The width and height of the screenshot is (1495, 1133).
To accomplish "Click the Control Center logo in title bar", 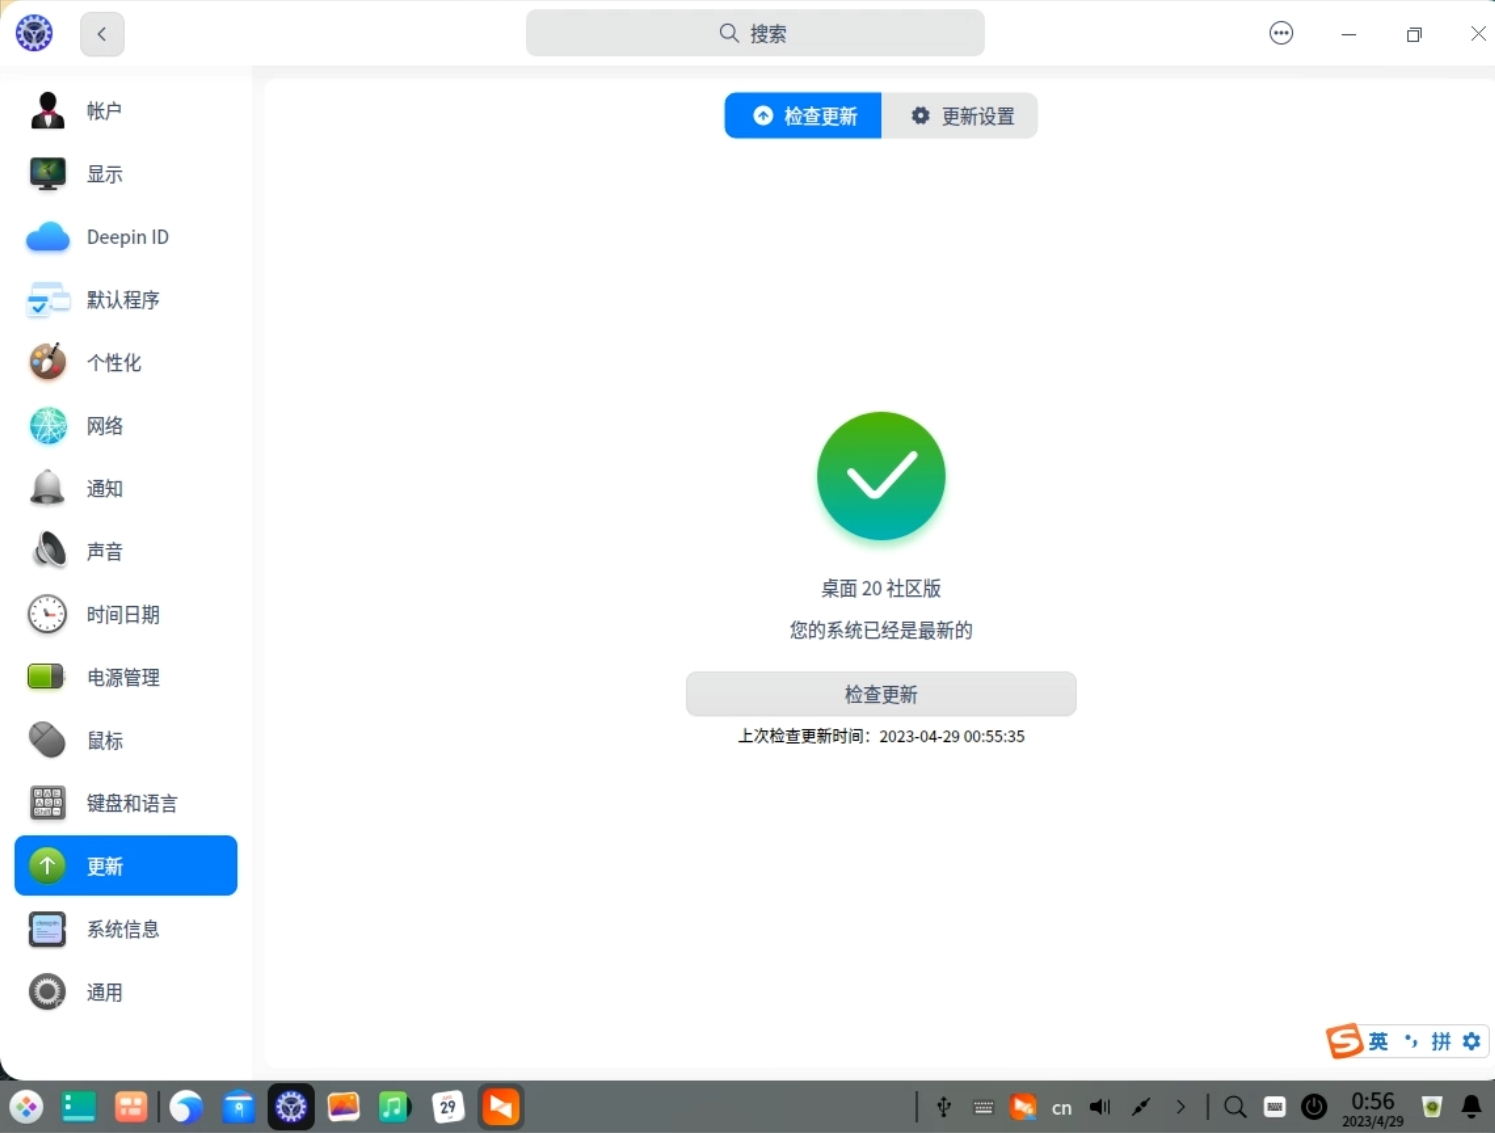I will point(34,33).
